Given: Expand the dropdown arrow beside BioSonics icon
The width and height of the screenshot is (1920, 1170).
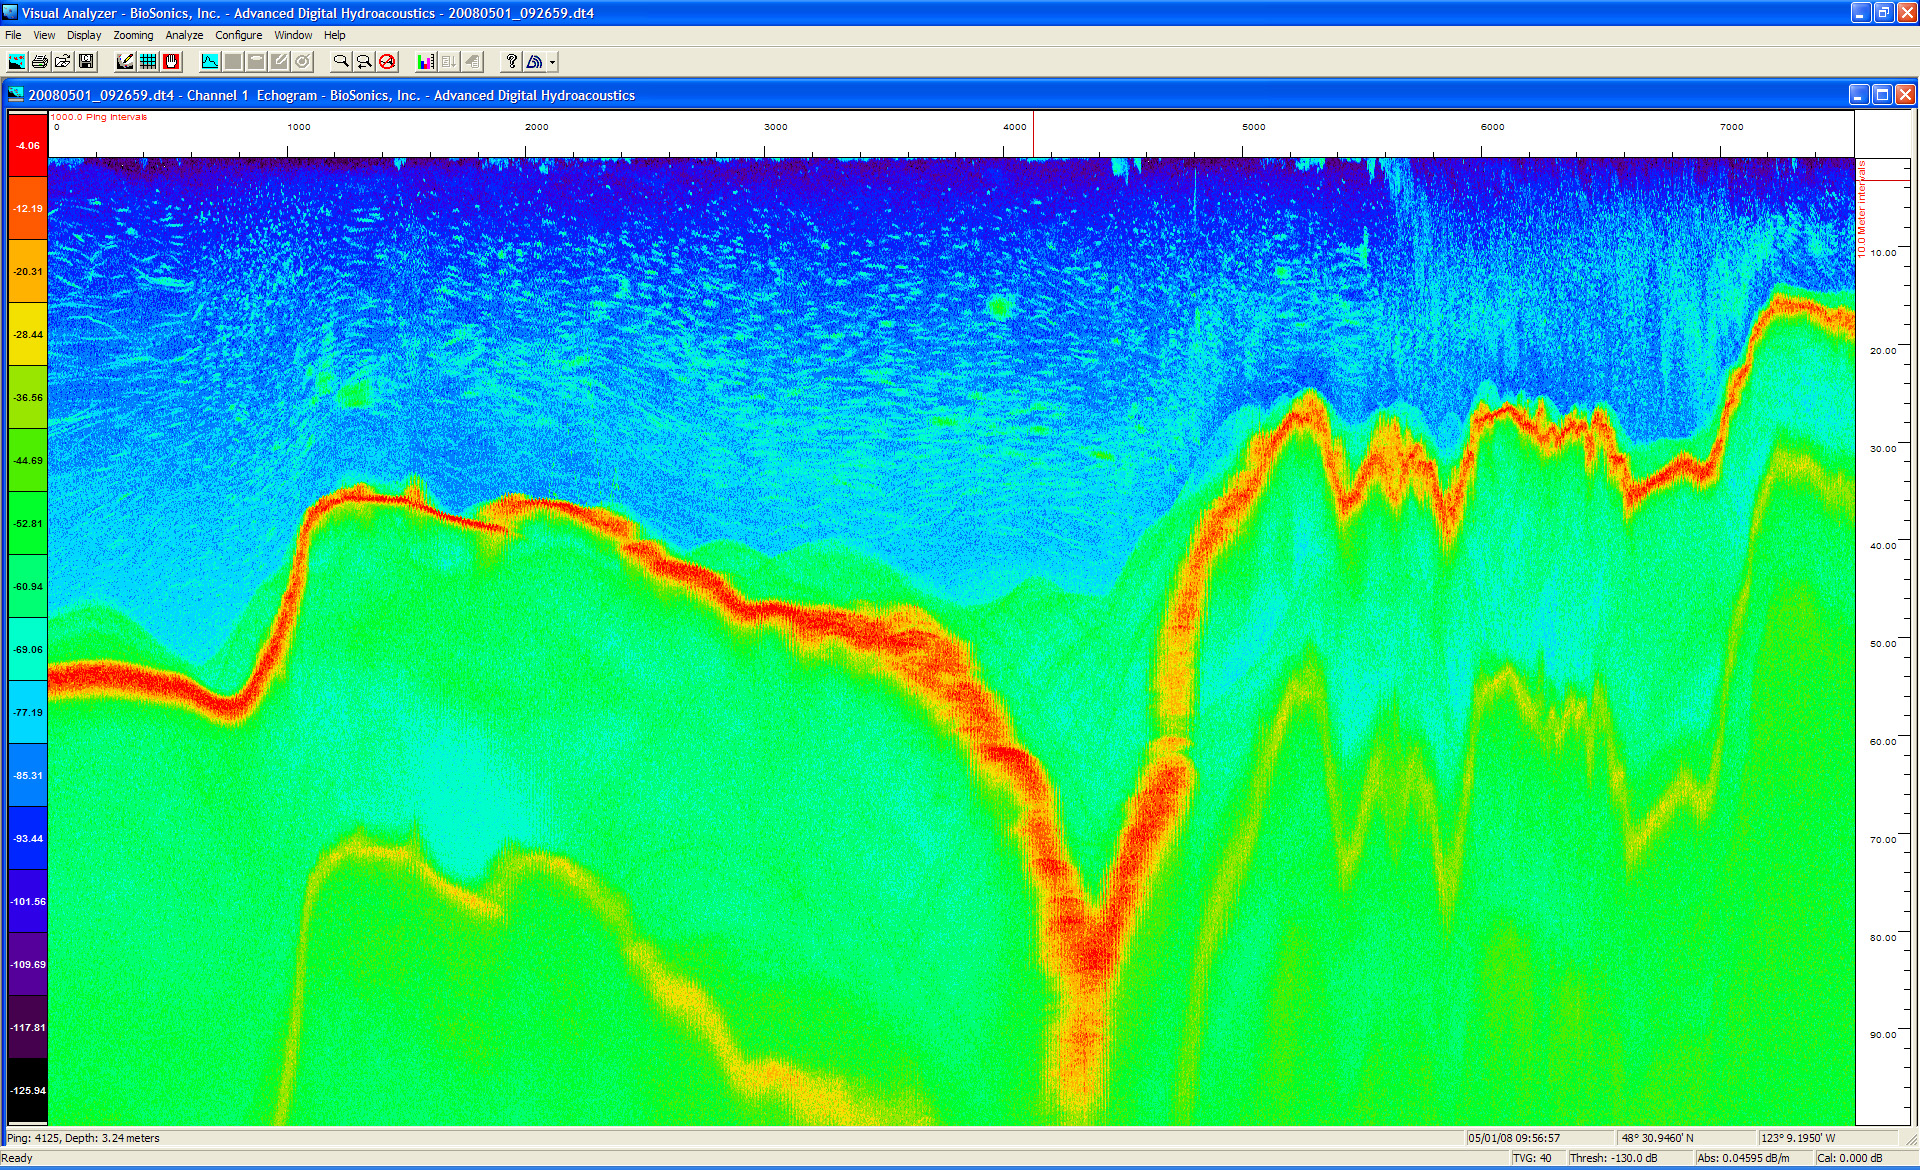Looking at the screenshot, I should click(552, 62).
